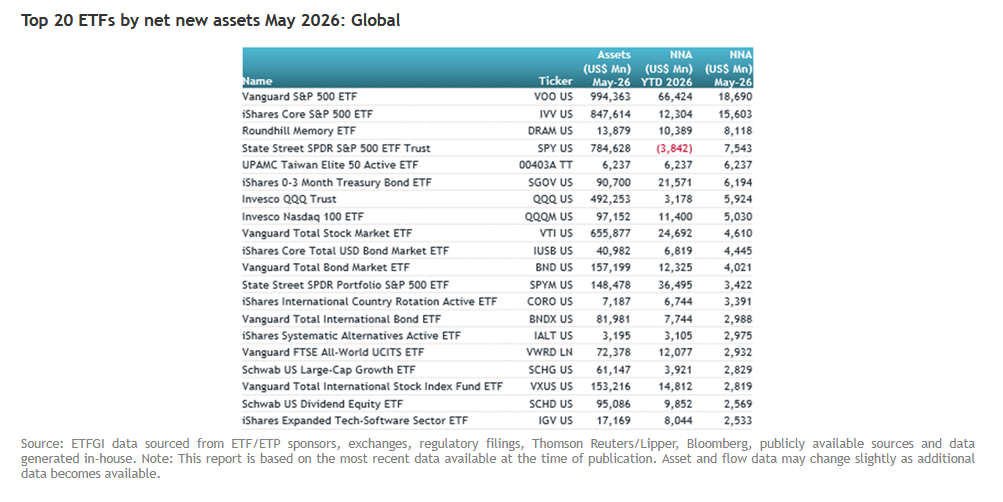Viewport: 1003px width, 502px height.
Task: Click the Source: ETFGI data note paragraph
Action: [x=498, y=459]
